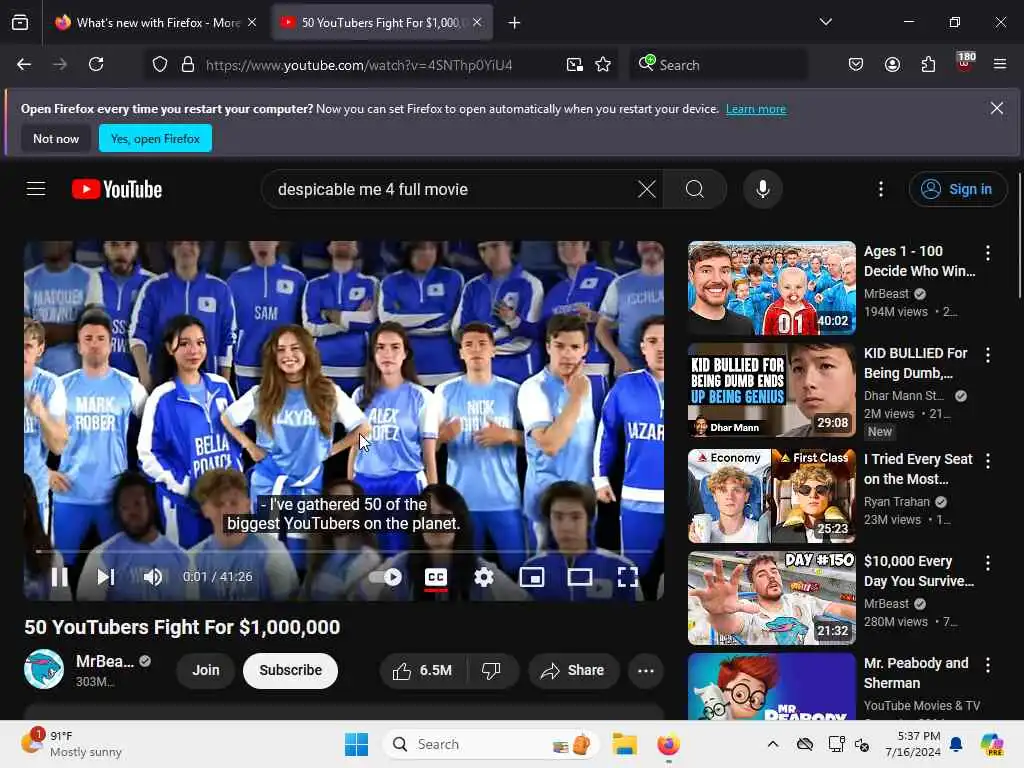Play Dhar Mann KID BULLIED thumbnail
The height and width of the screenshot is (768, 1024).
(x=771, y=390)
